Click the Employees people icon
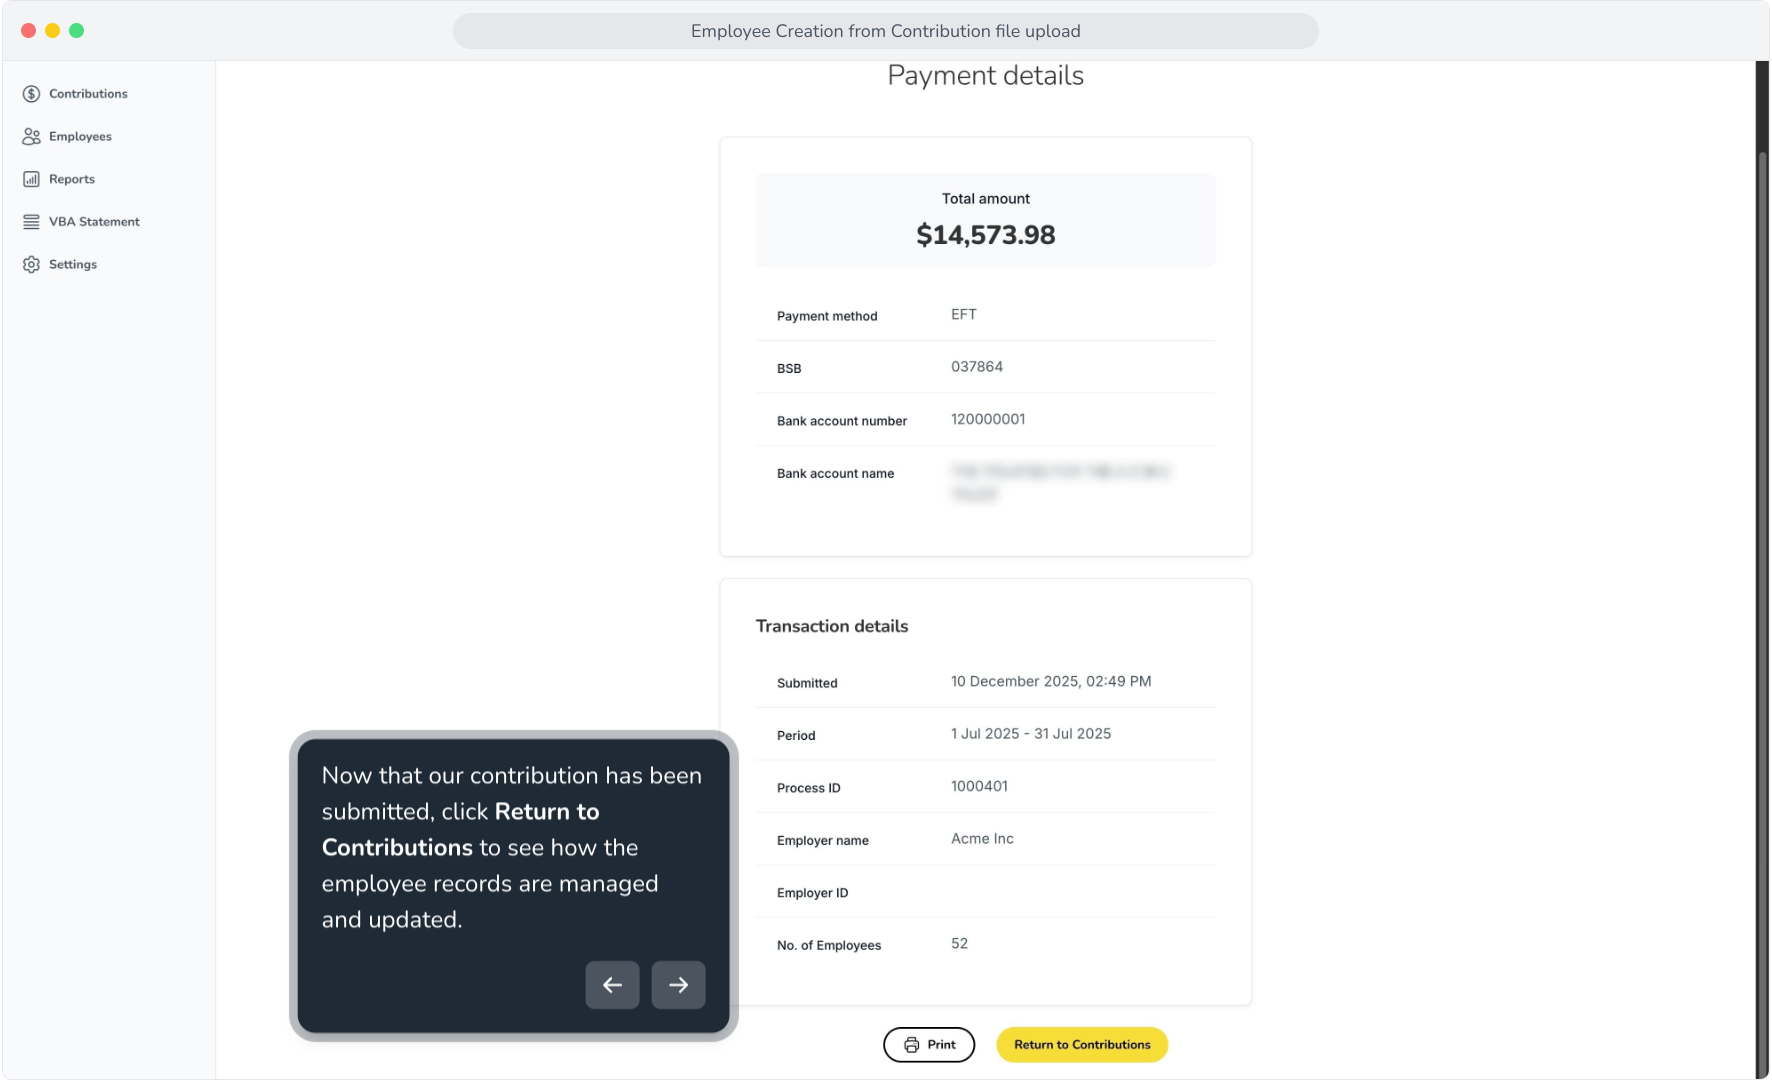The image size is (1772, 1080). point(31,137)
